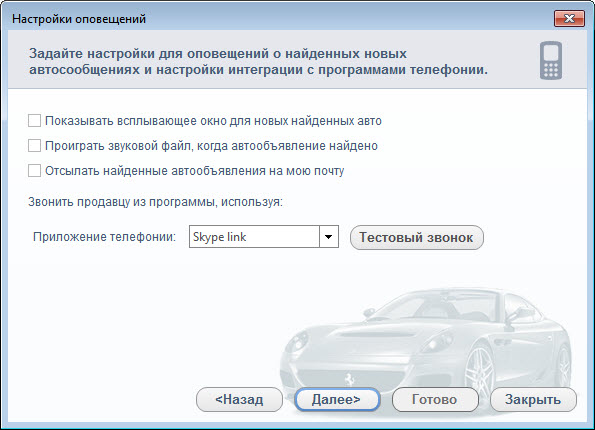Click the bold header instruction text

(258, 61)
